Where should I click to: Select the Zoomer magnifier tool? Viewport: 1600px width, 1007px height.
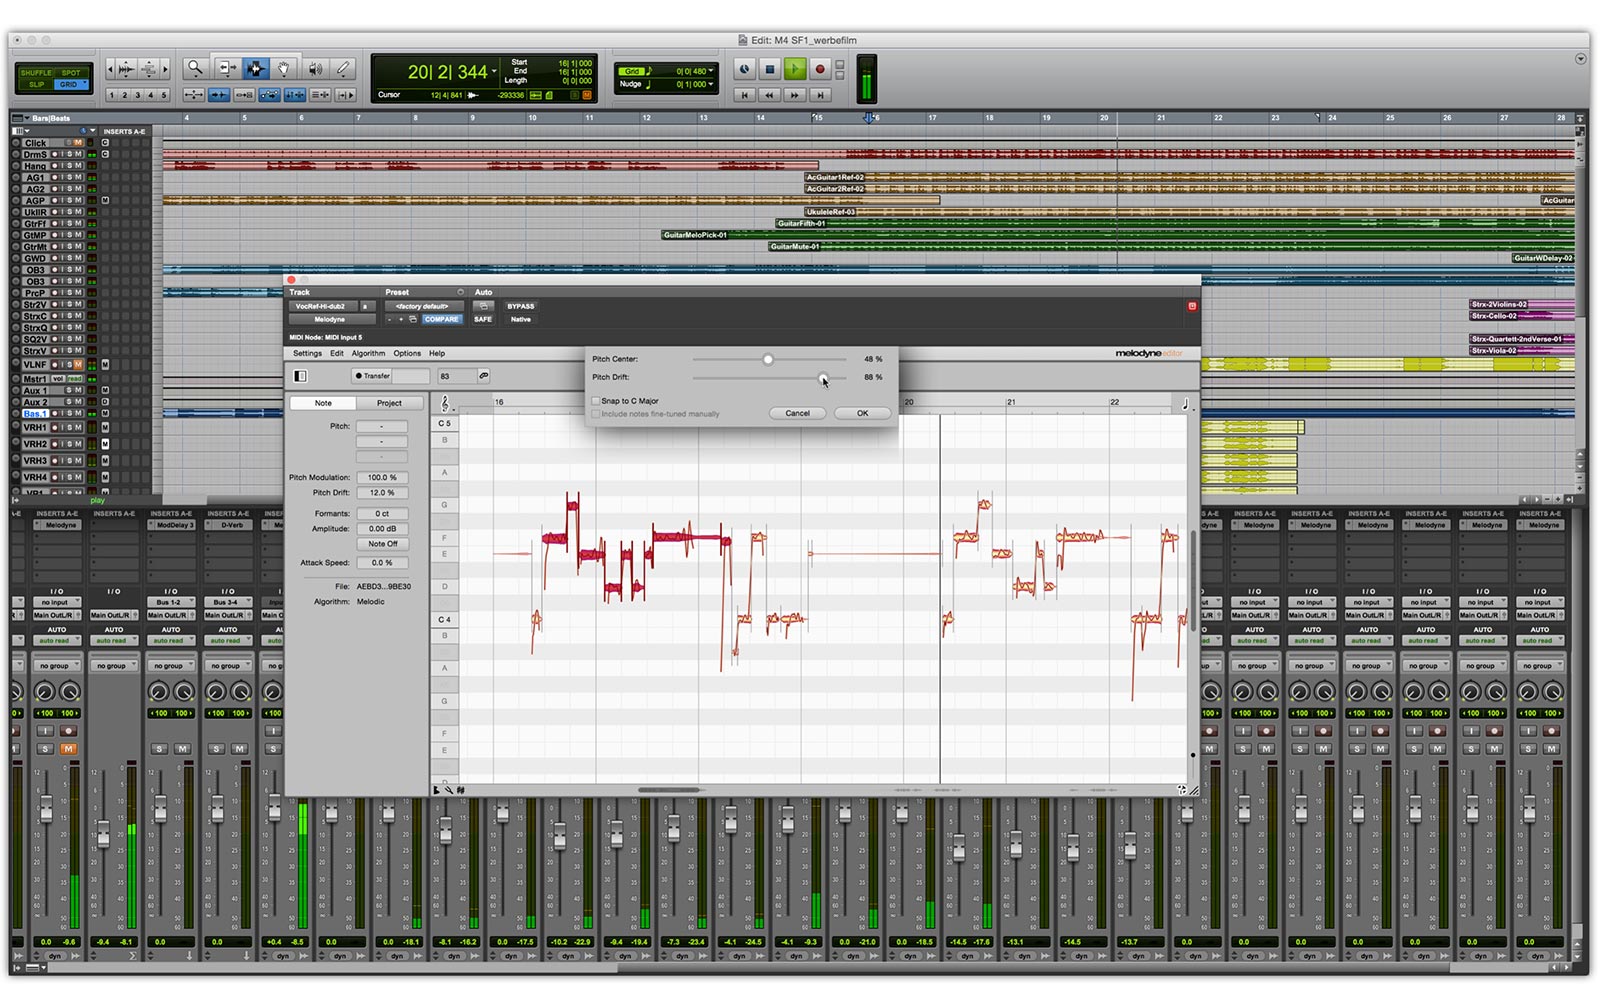195,68
